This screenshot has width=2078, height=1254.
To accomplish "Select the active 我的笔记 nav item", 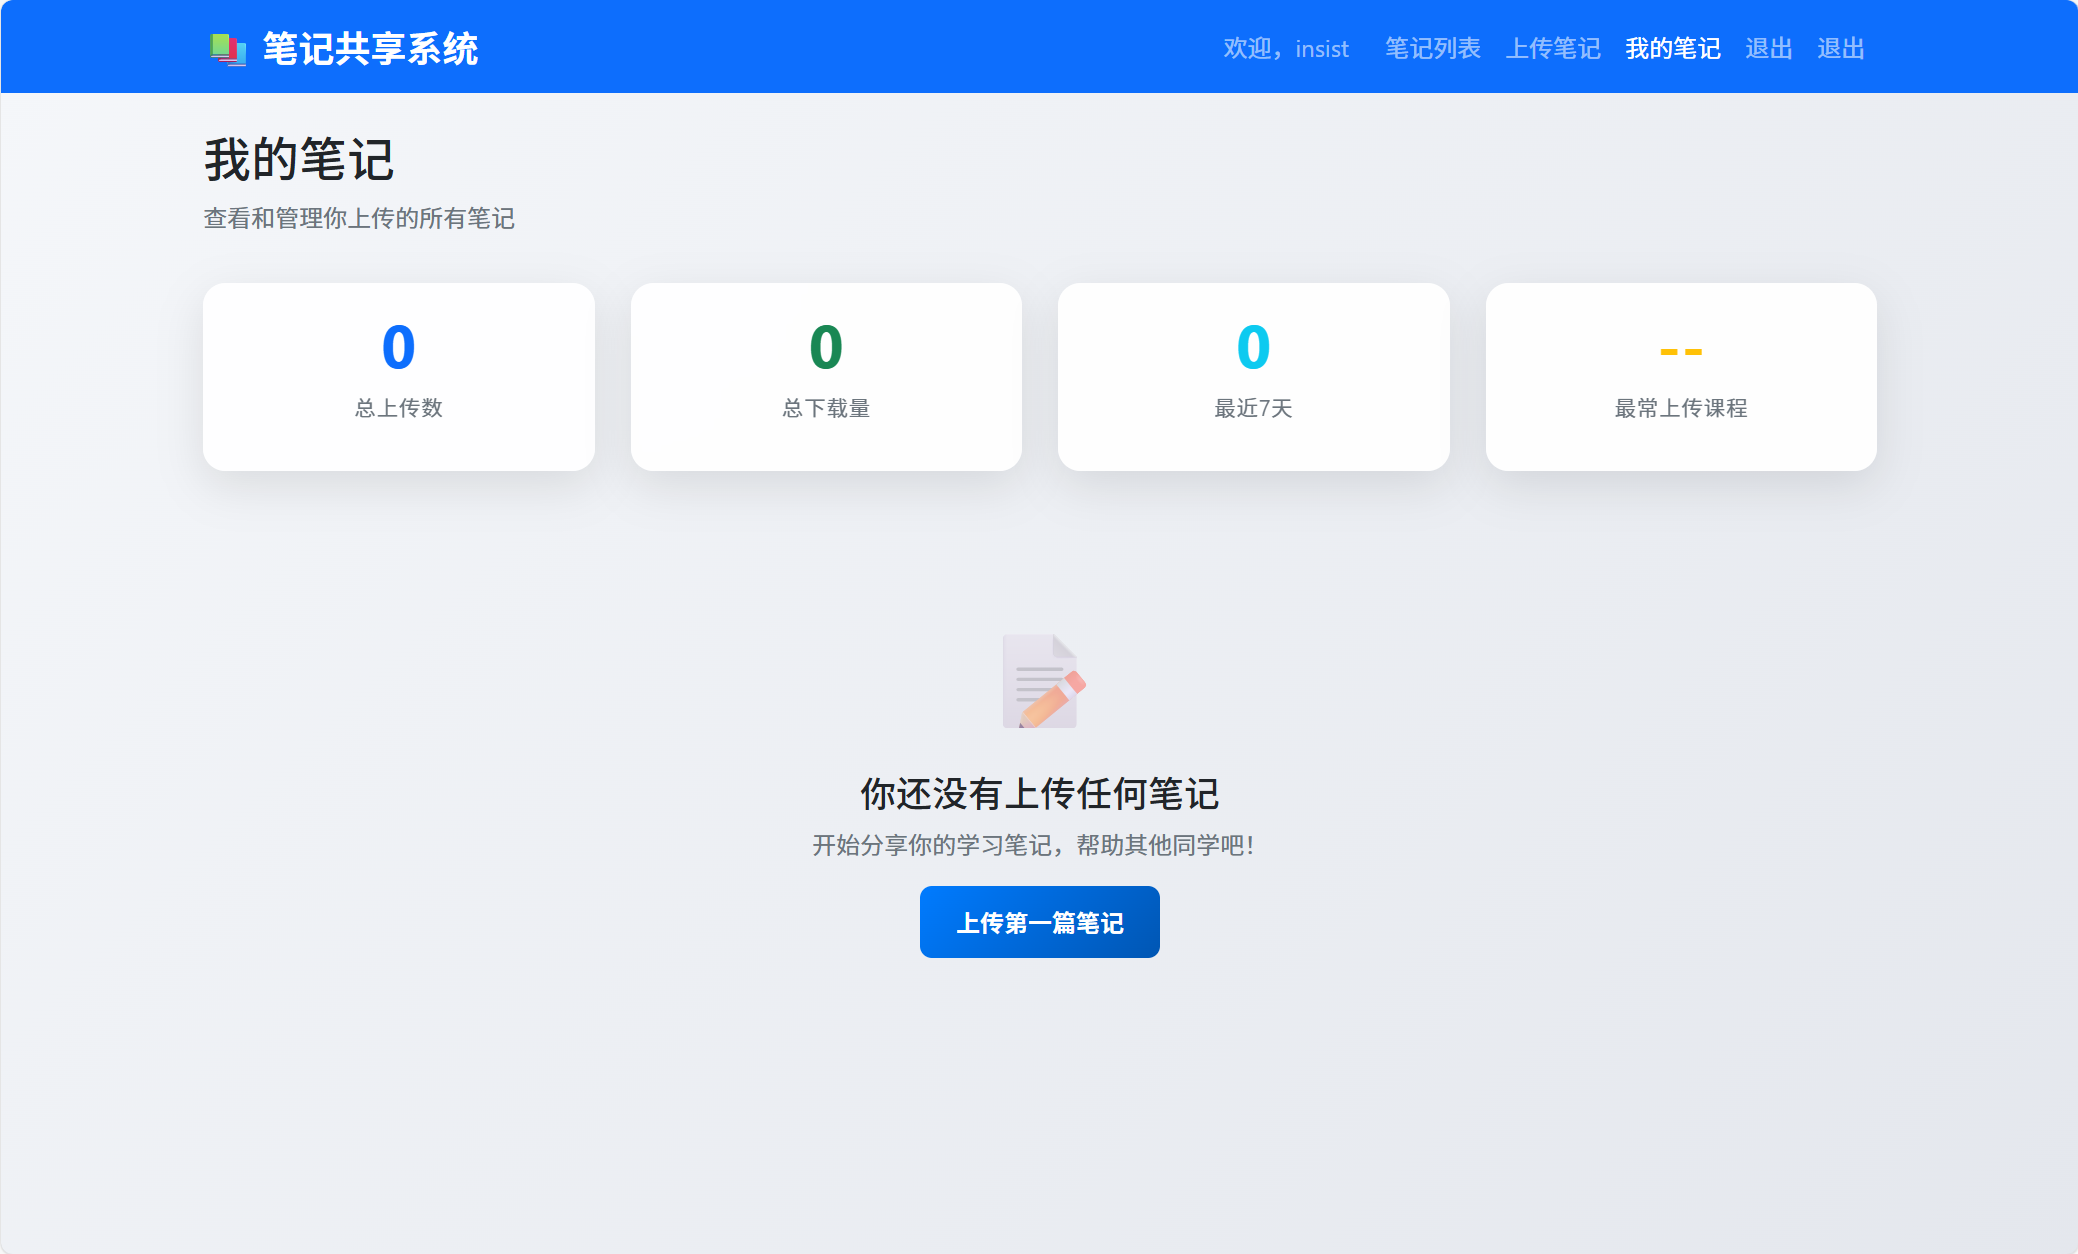I will 1672,49.
